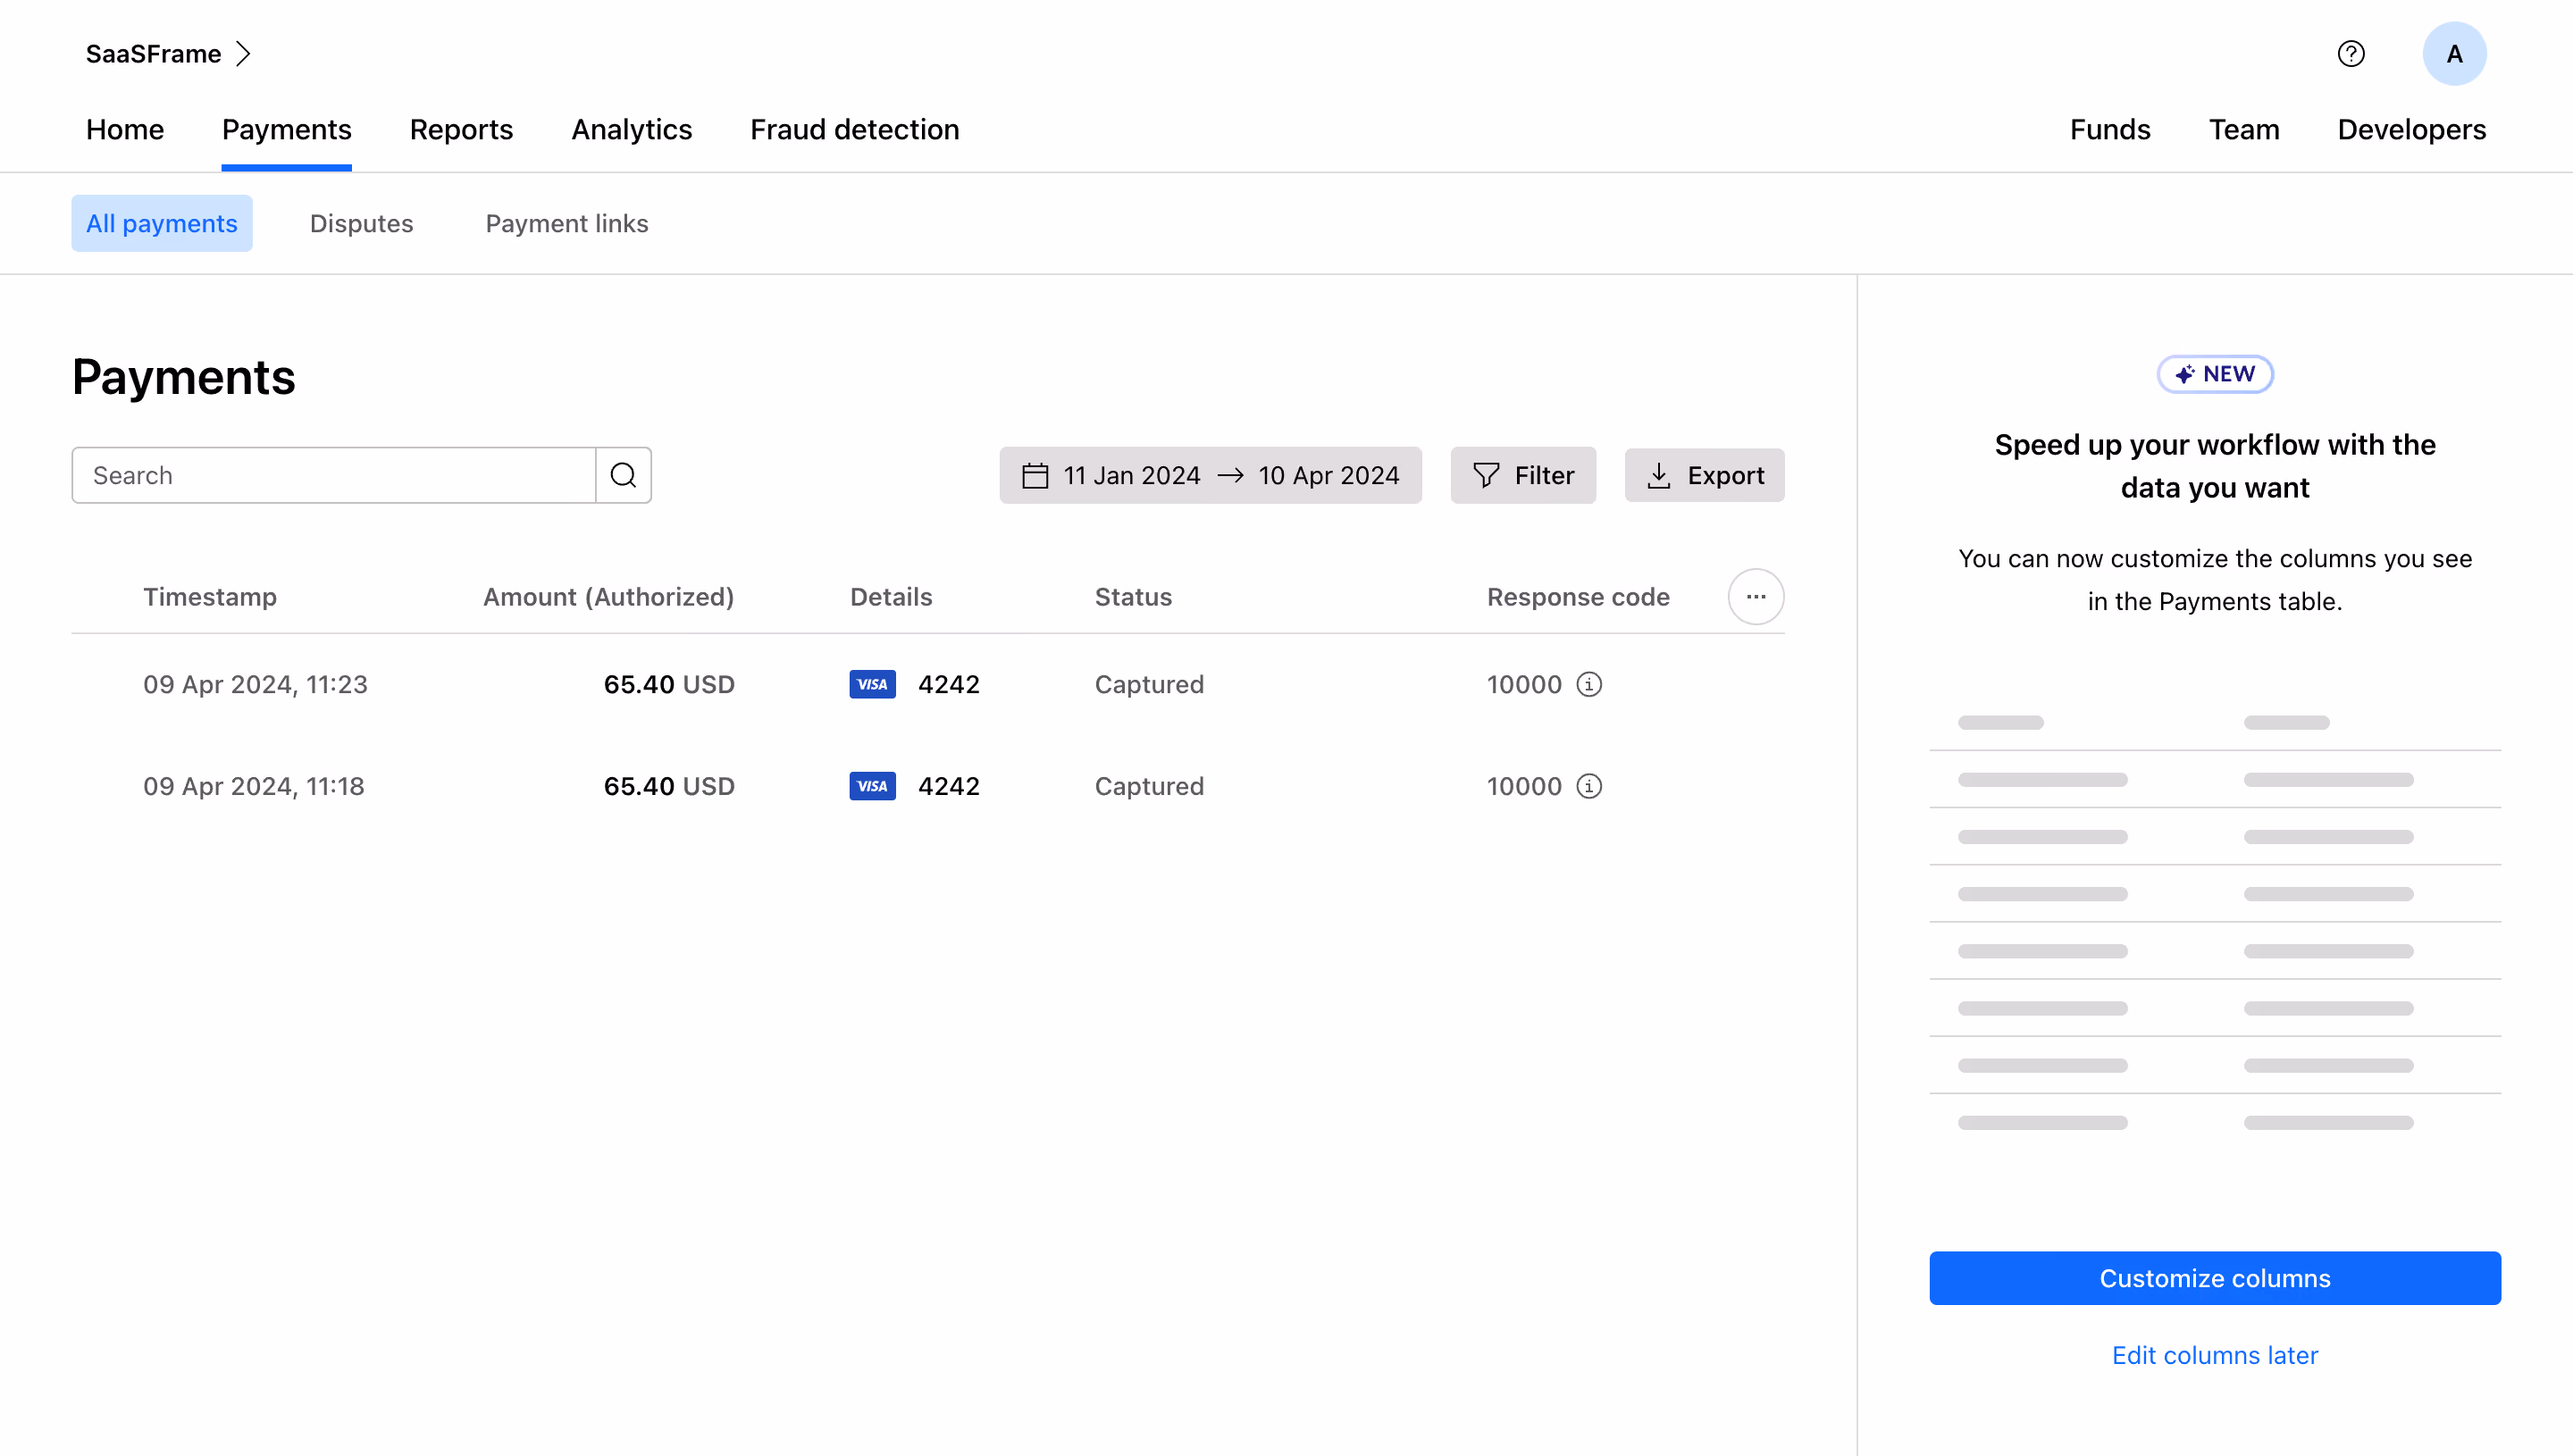Info icon for 11:18 payment response code

click(1589, 786)
